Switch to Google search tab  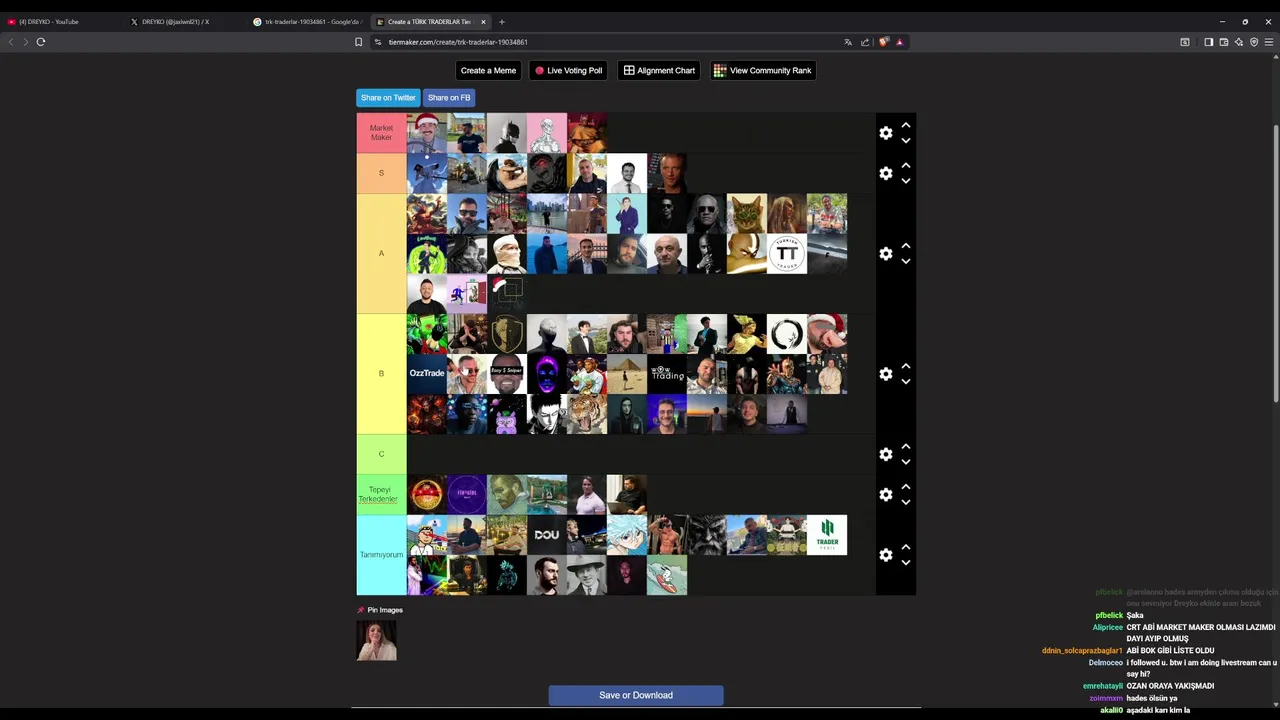click(308, 21)
